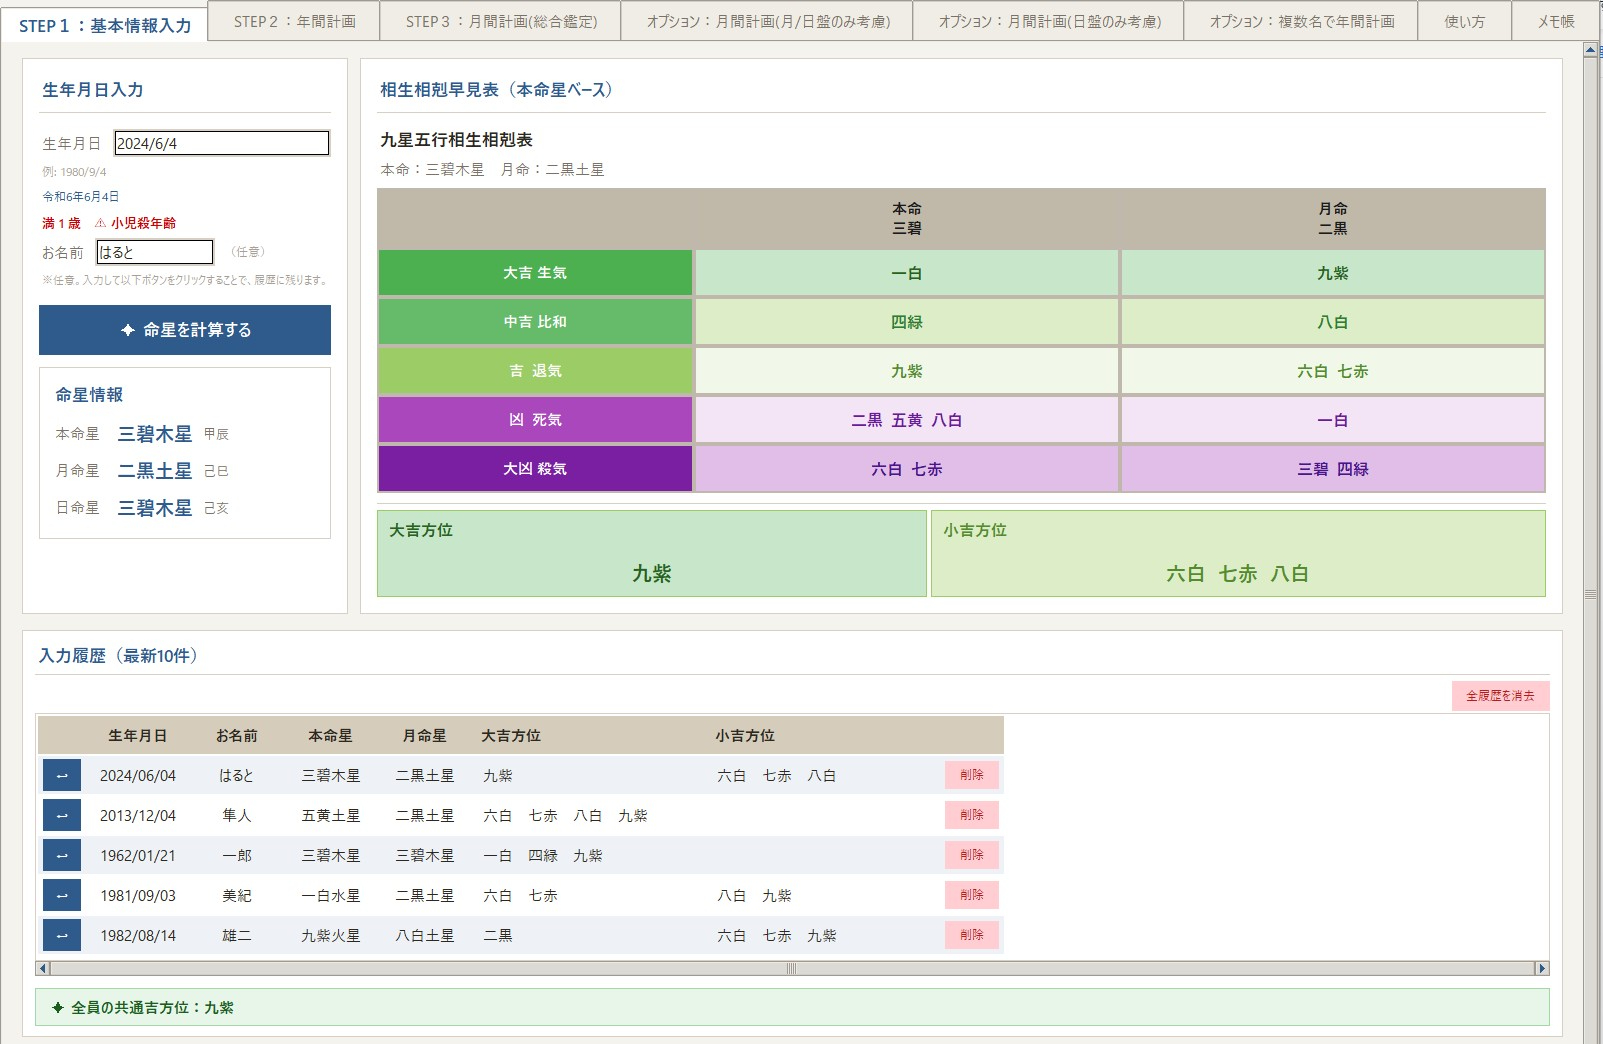Click history scrollbar right arrow
The image size is (1603, 1044).
click(x=1542, y=968)
